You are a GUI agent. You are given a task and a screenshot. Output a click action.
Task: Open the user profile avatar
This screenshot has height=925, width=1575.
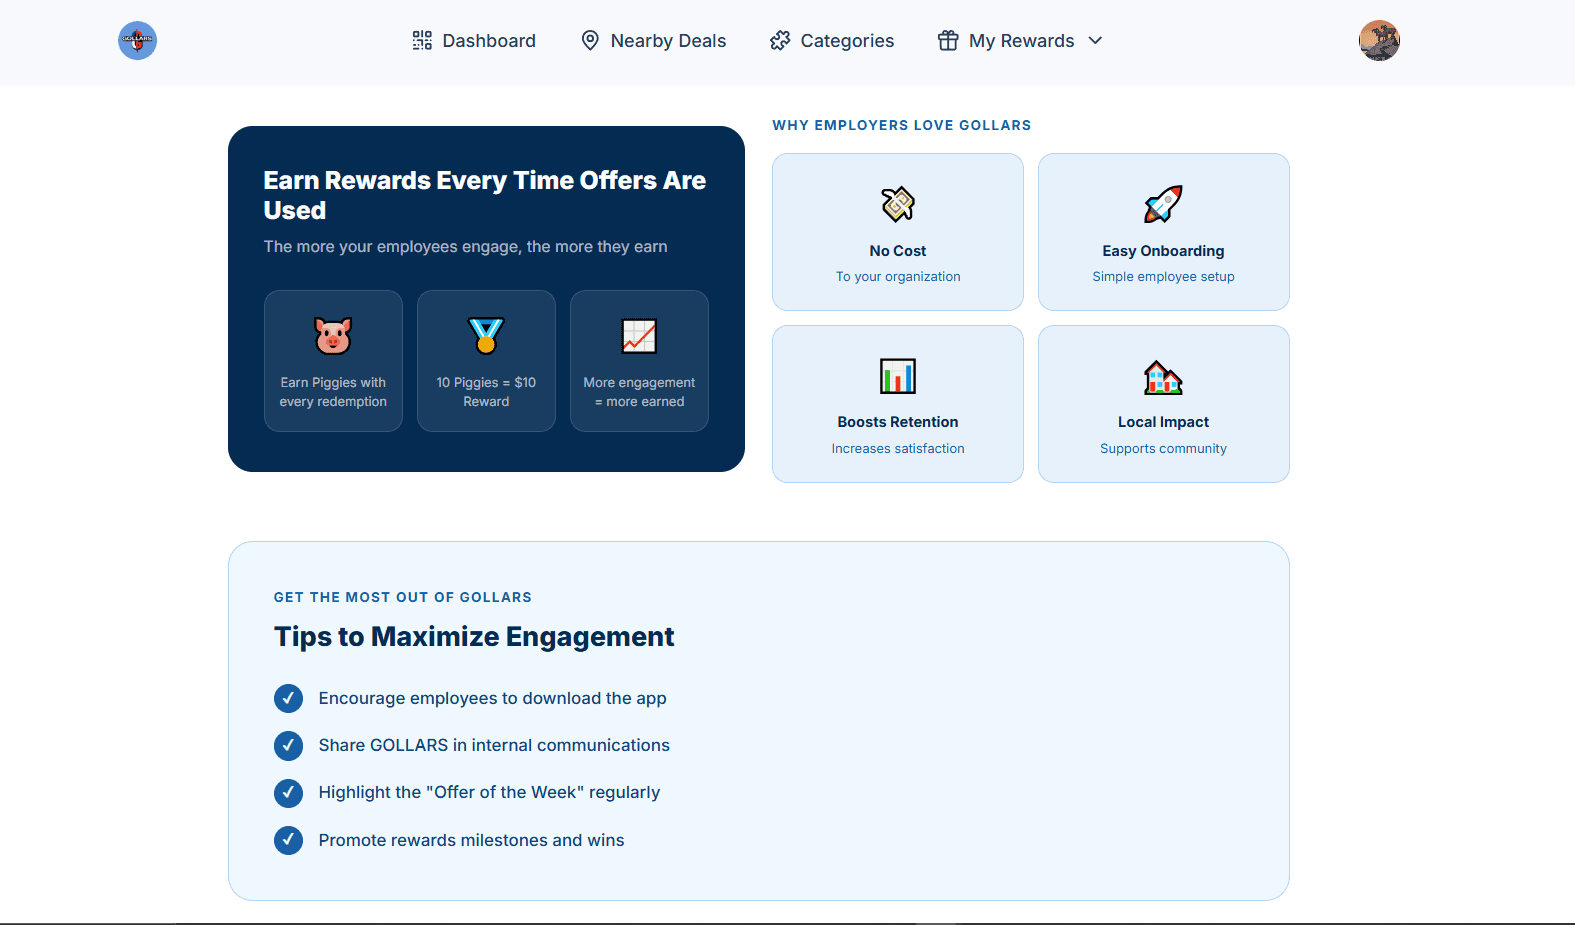(1379, 41)
